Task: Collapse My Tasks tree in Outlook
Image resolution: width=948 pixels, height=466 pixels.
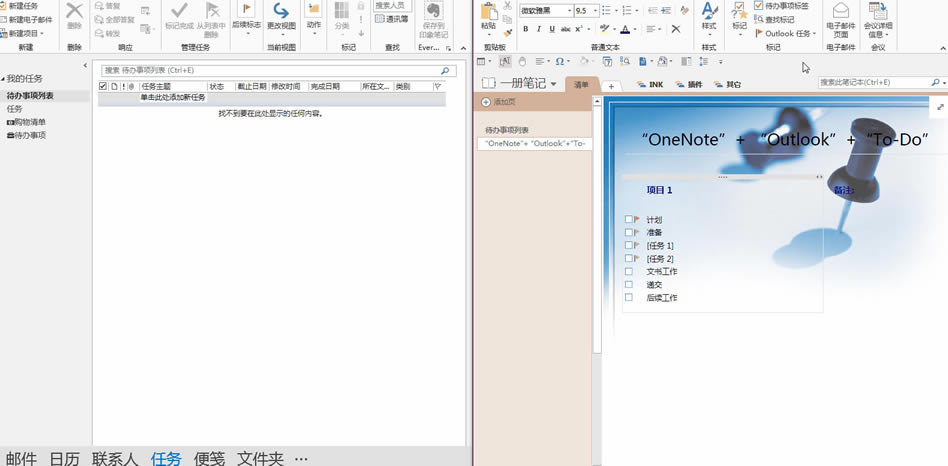Action: click(3, 79)
